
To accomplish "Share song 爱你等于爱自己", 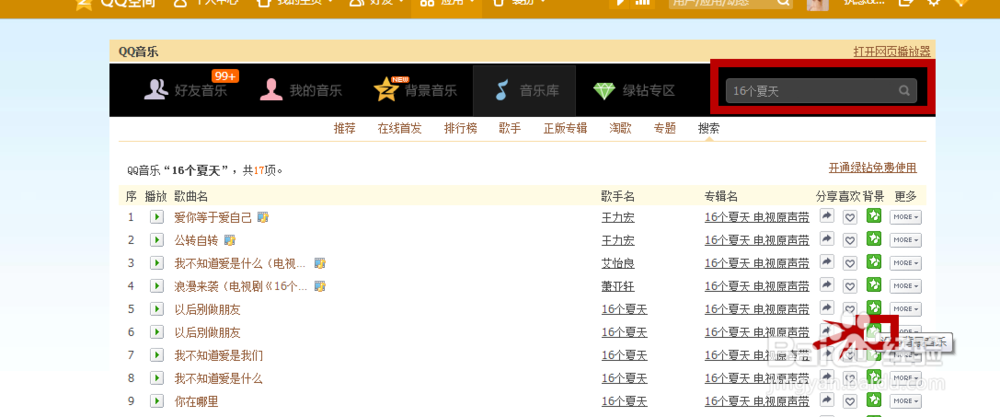I will click(827, 216).
